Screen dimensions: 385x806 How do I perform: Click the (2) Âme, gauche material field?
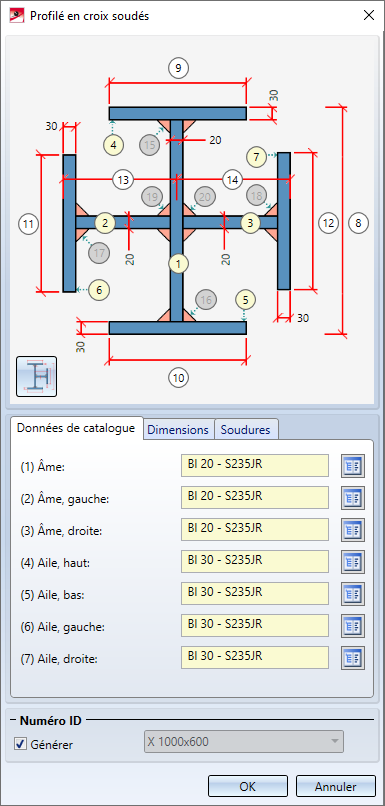tap(255, 498)
